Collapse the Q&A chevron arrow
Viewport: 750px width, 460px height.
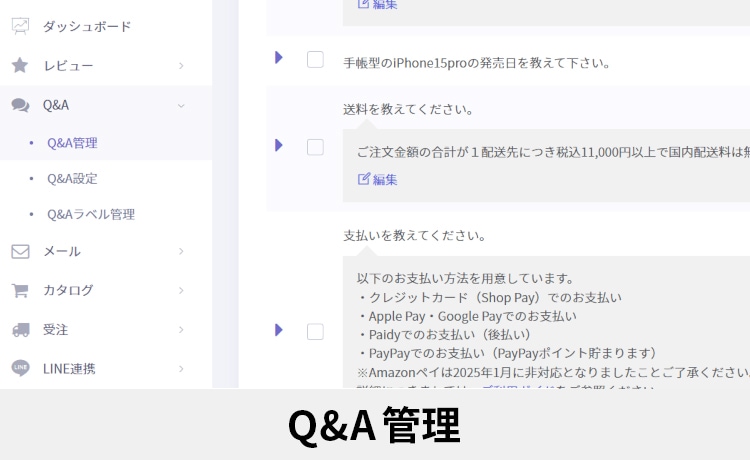point(181,105)
